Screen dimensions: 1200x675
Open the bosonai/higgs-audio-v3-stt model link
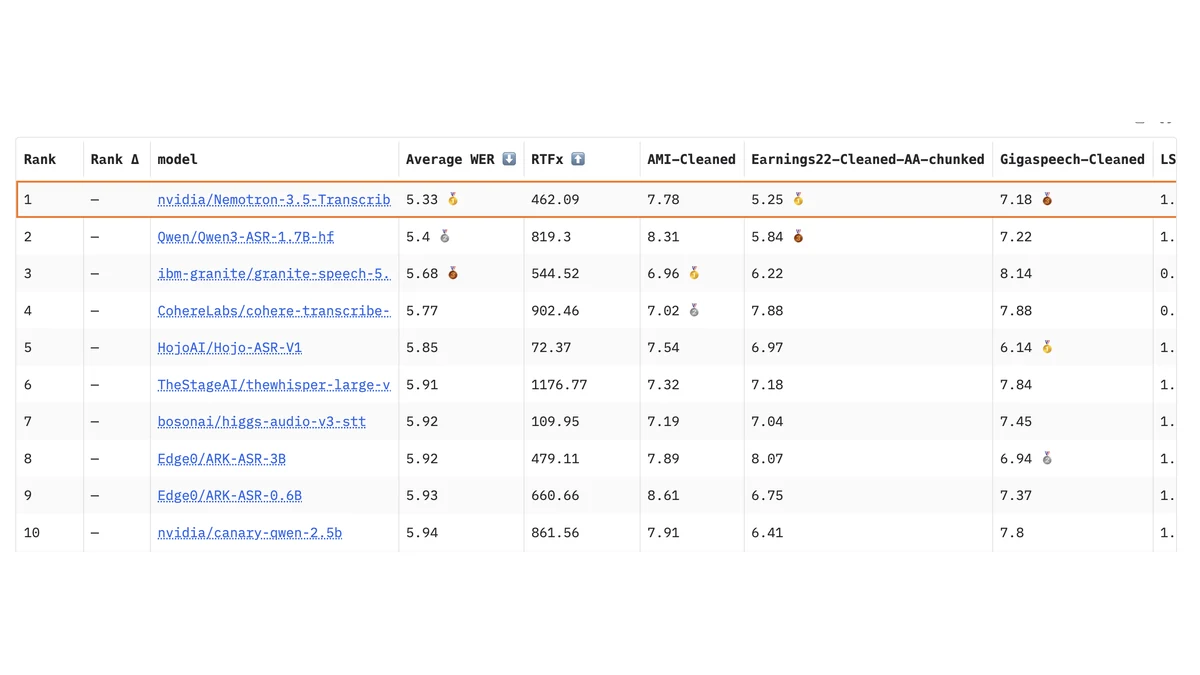pos(262,421)
